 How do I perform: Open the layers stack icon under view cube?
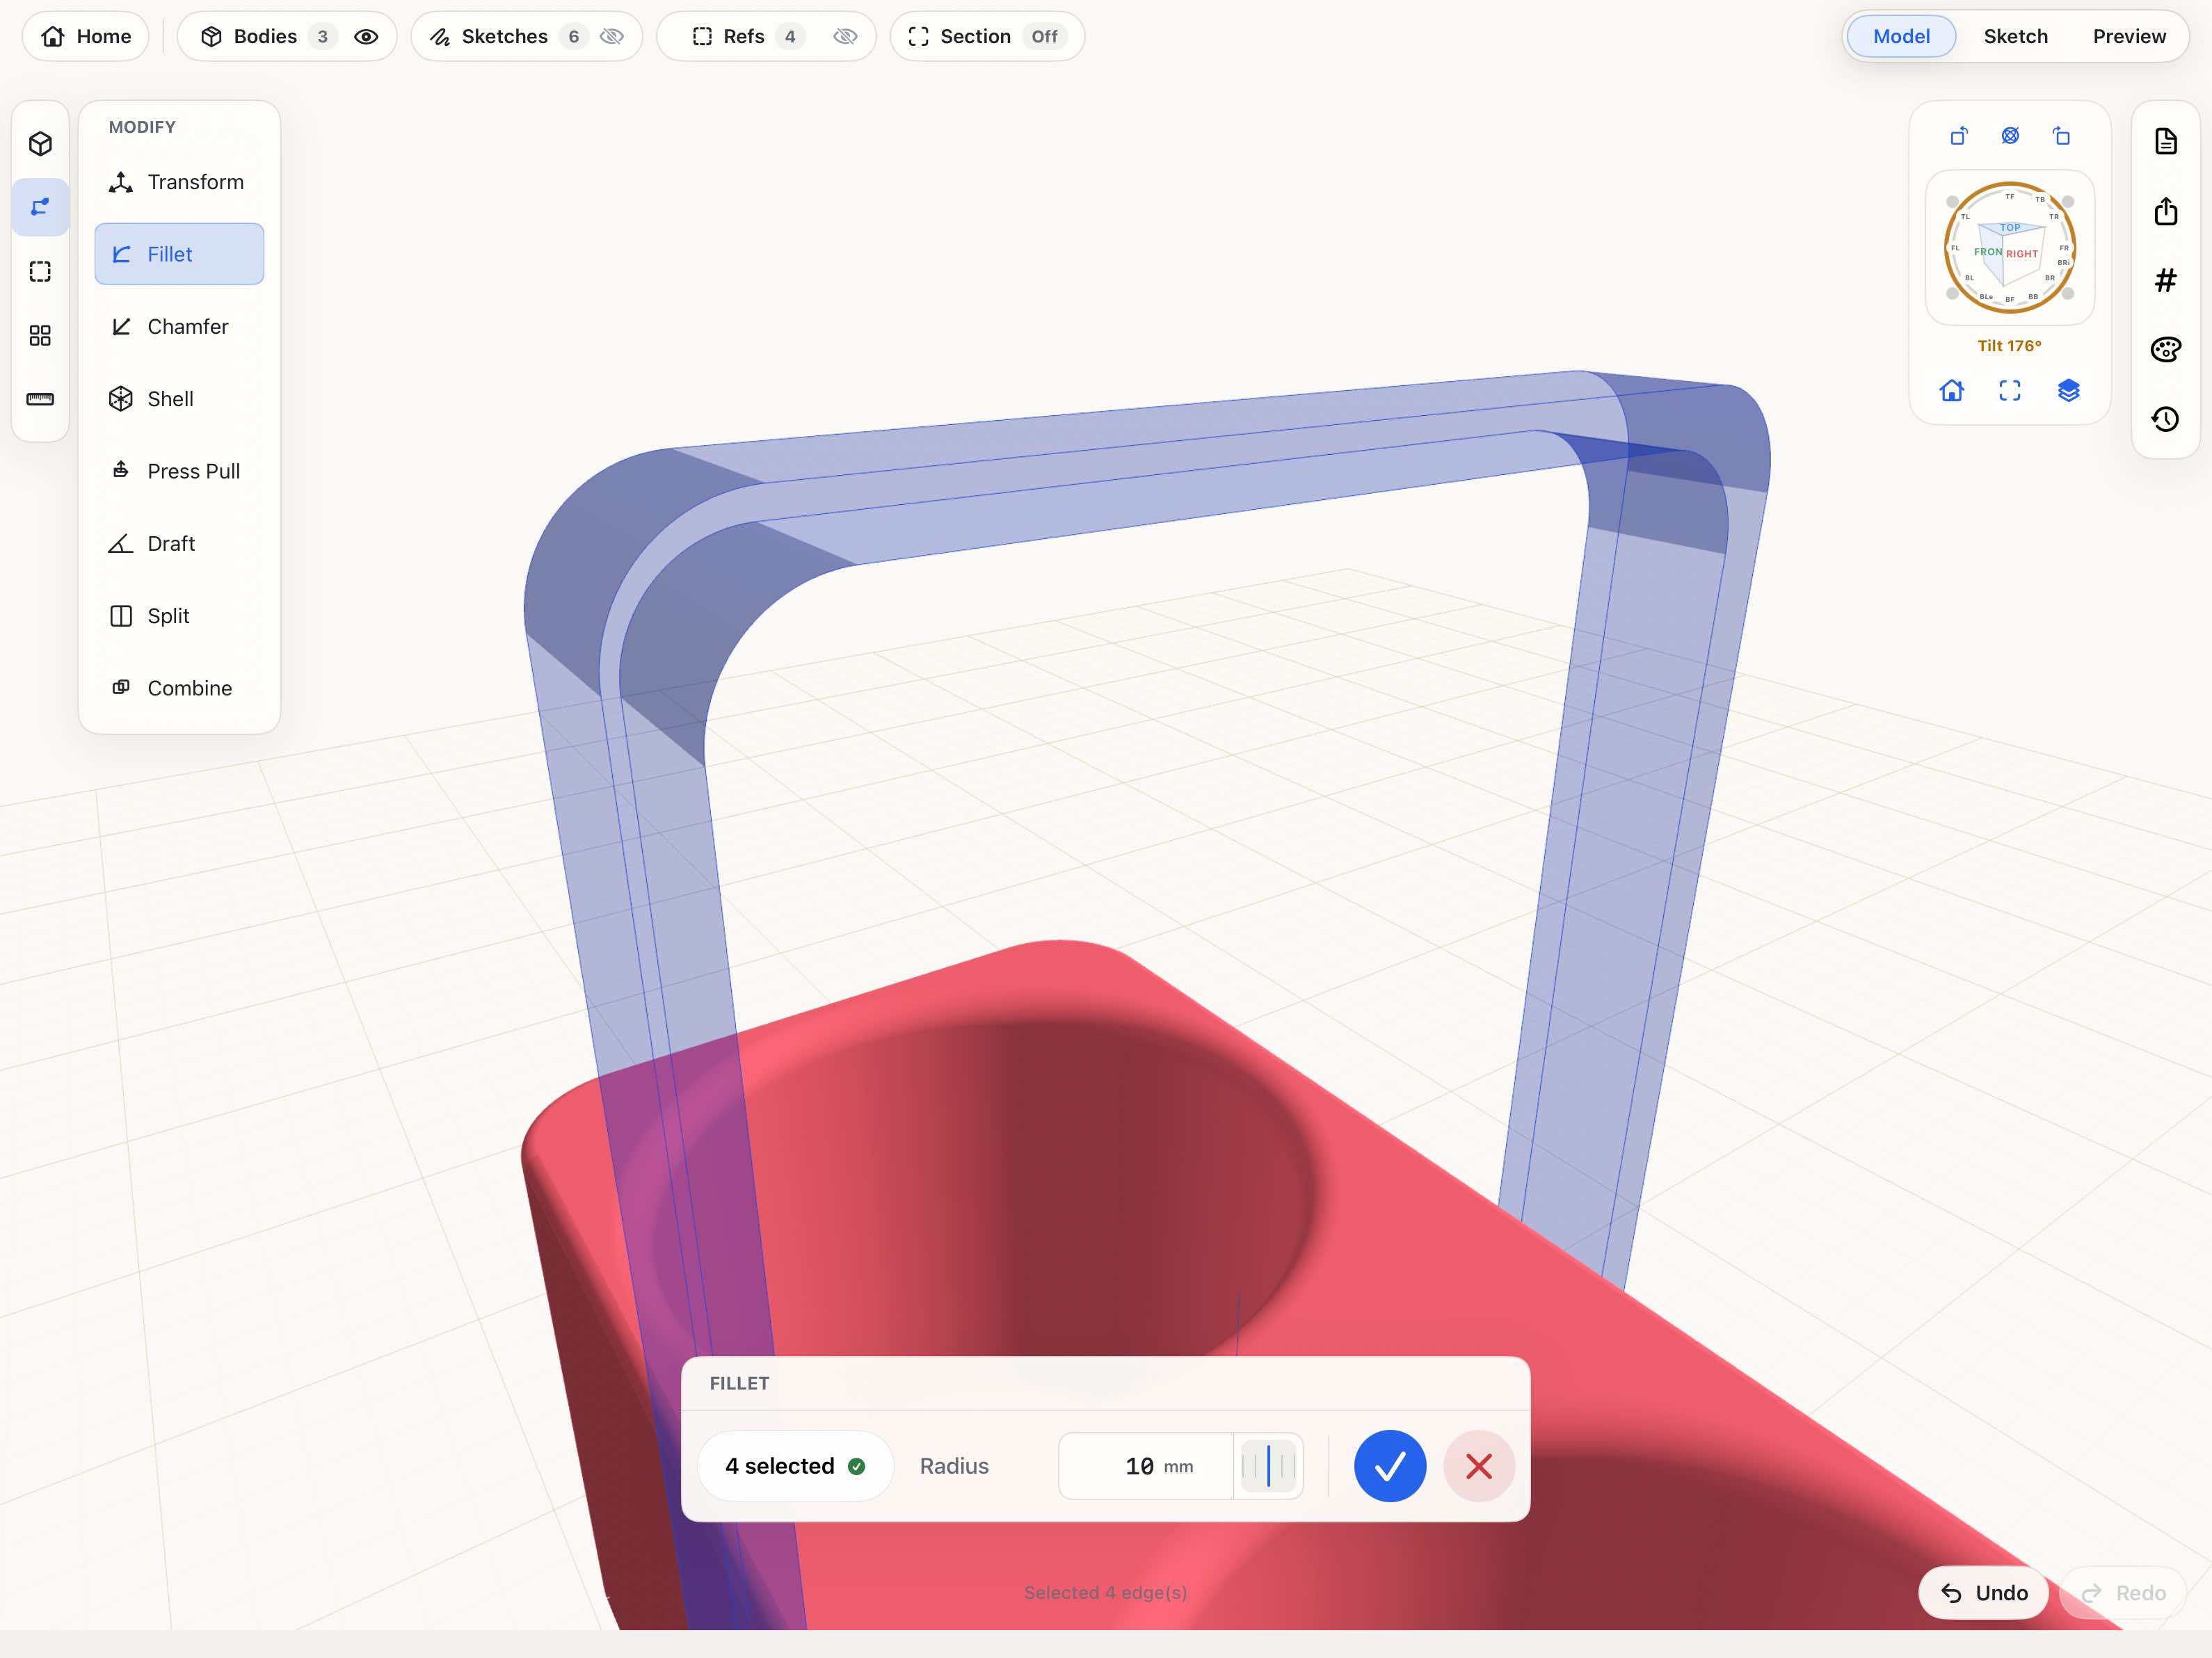(2069, 390)
